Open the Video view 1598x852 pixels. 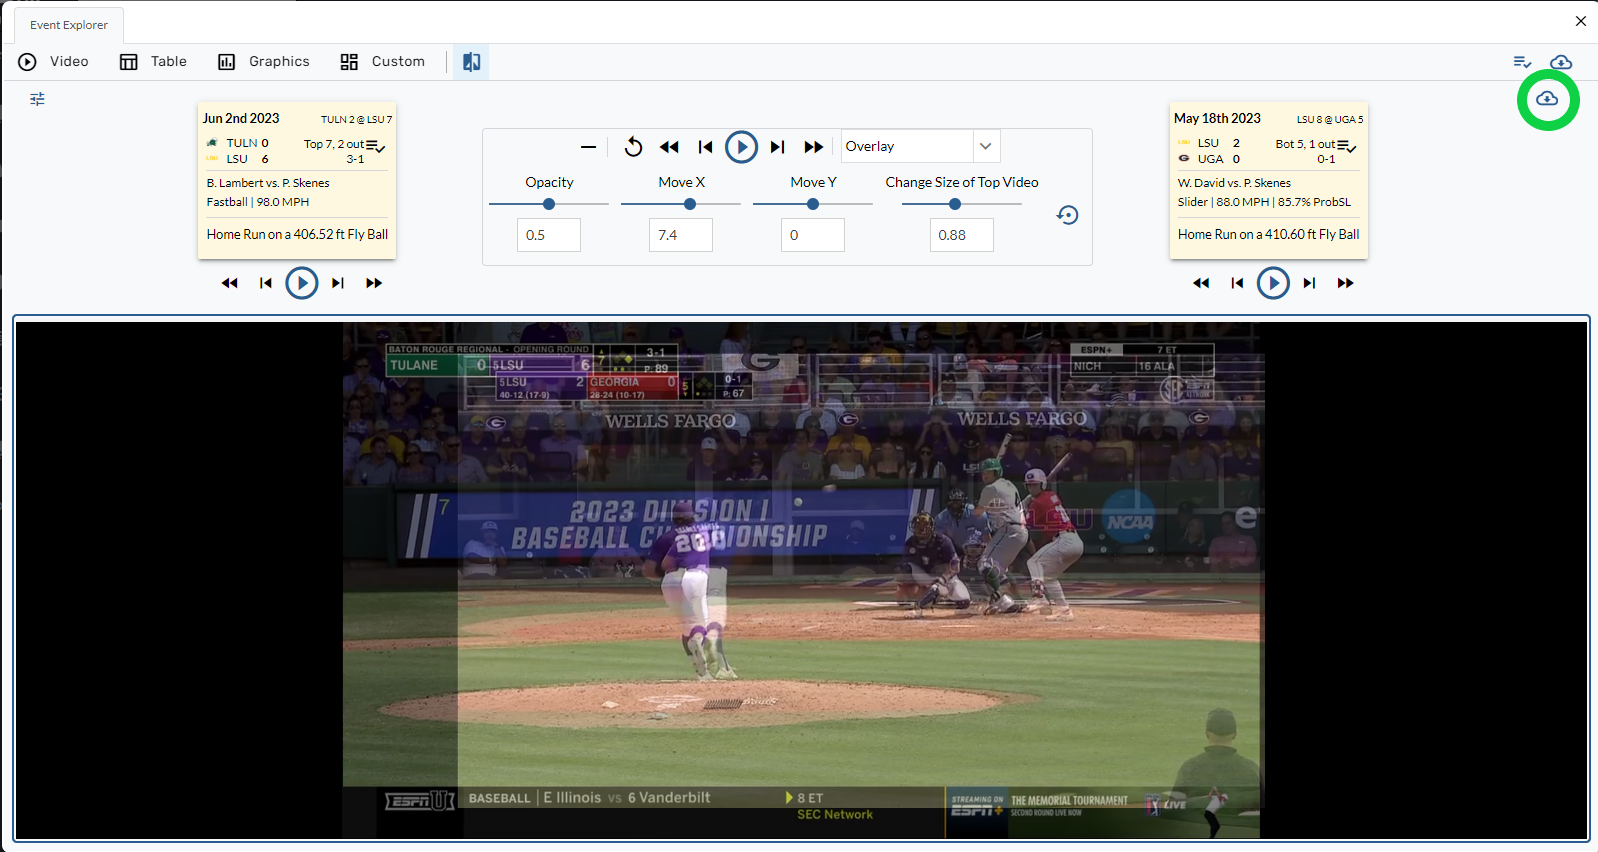[54, 62]
